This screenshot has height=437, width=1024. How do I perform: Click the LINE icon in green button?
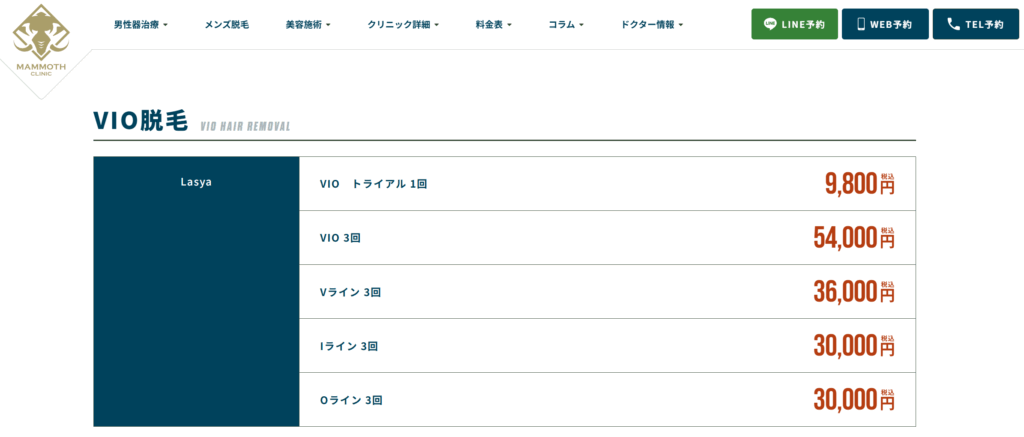click(x=769, y=25)
